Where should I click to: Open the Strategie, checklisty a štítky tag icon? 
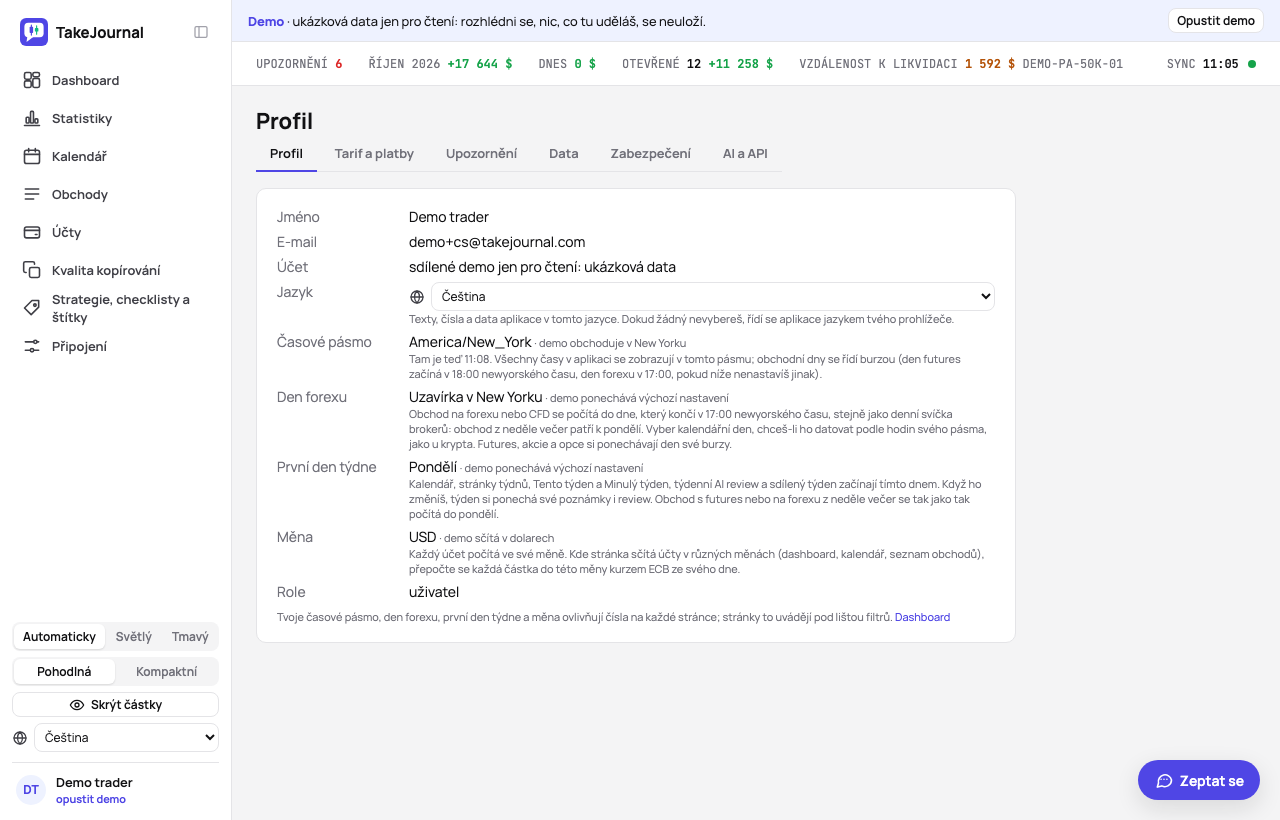pos(32,308)
